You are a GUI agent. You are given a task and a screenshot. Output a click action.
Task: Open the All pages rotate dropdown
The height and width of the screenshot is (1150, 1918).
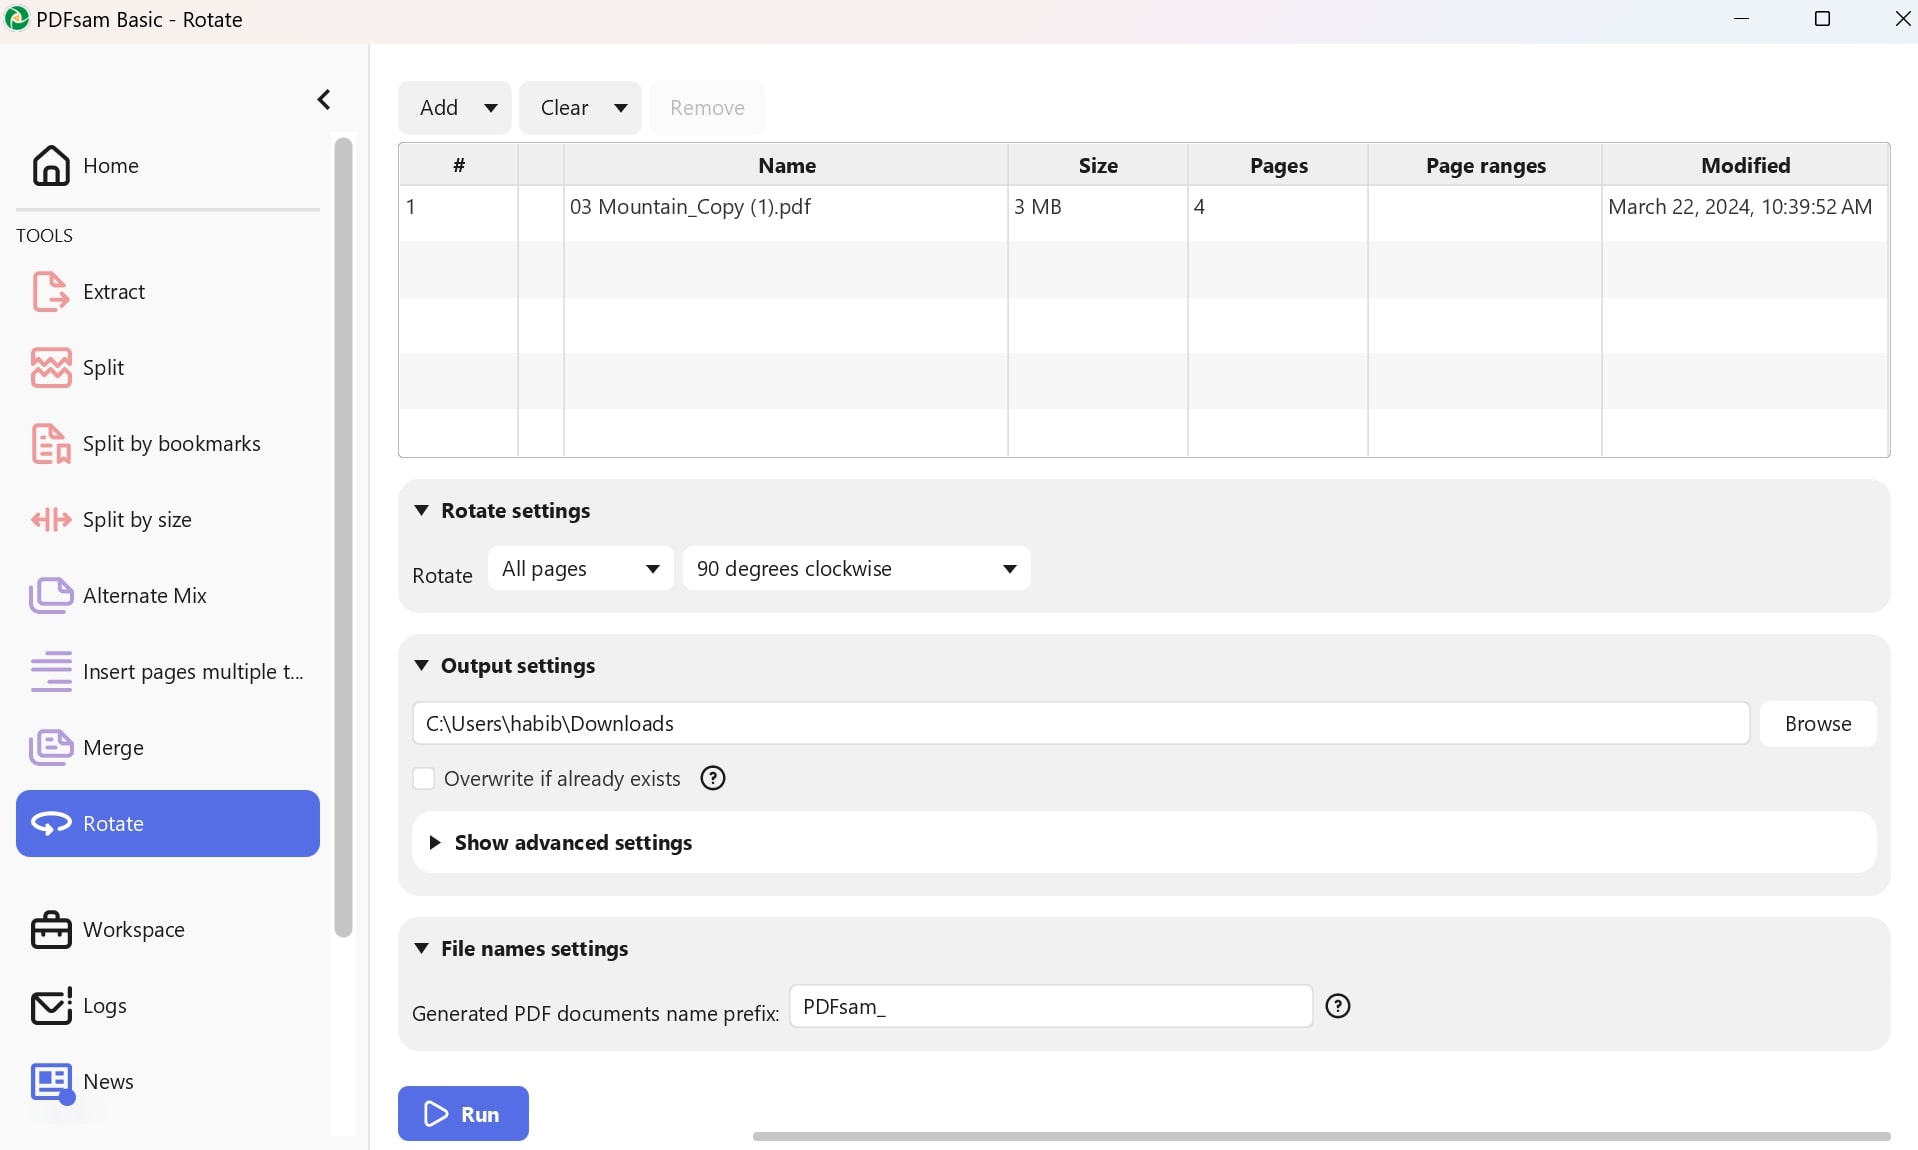tap(581, 569)
